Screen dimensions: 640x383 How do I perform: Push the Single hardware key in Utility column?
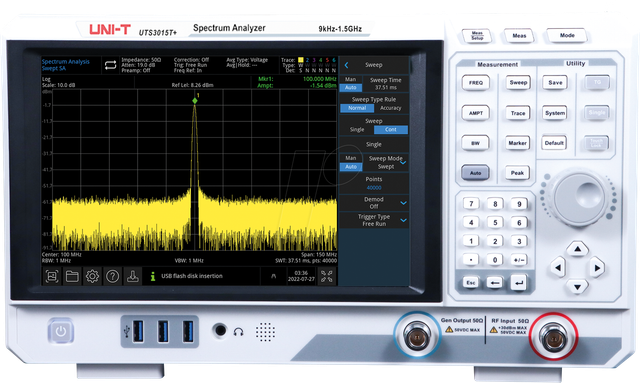[597, 113]
